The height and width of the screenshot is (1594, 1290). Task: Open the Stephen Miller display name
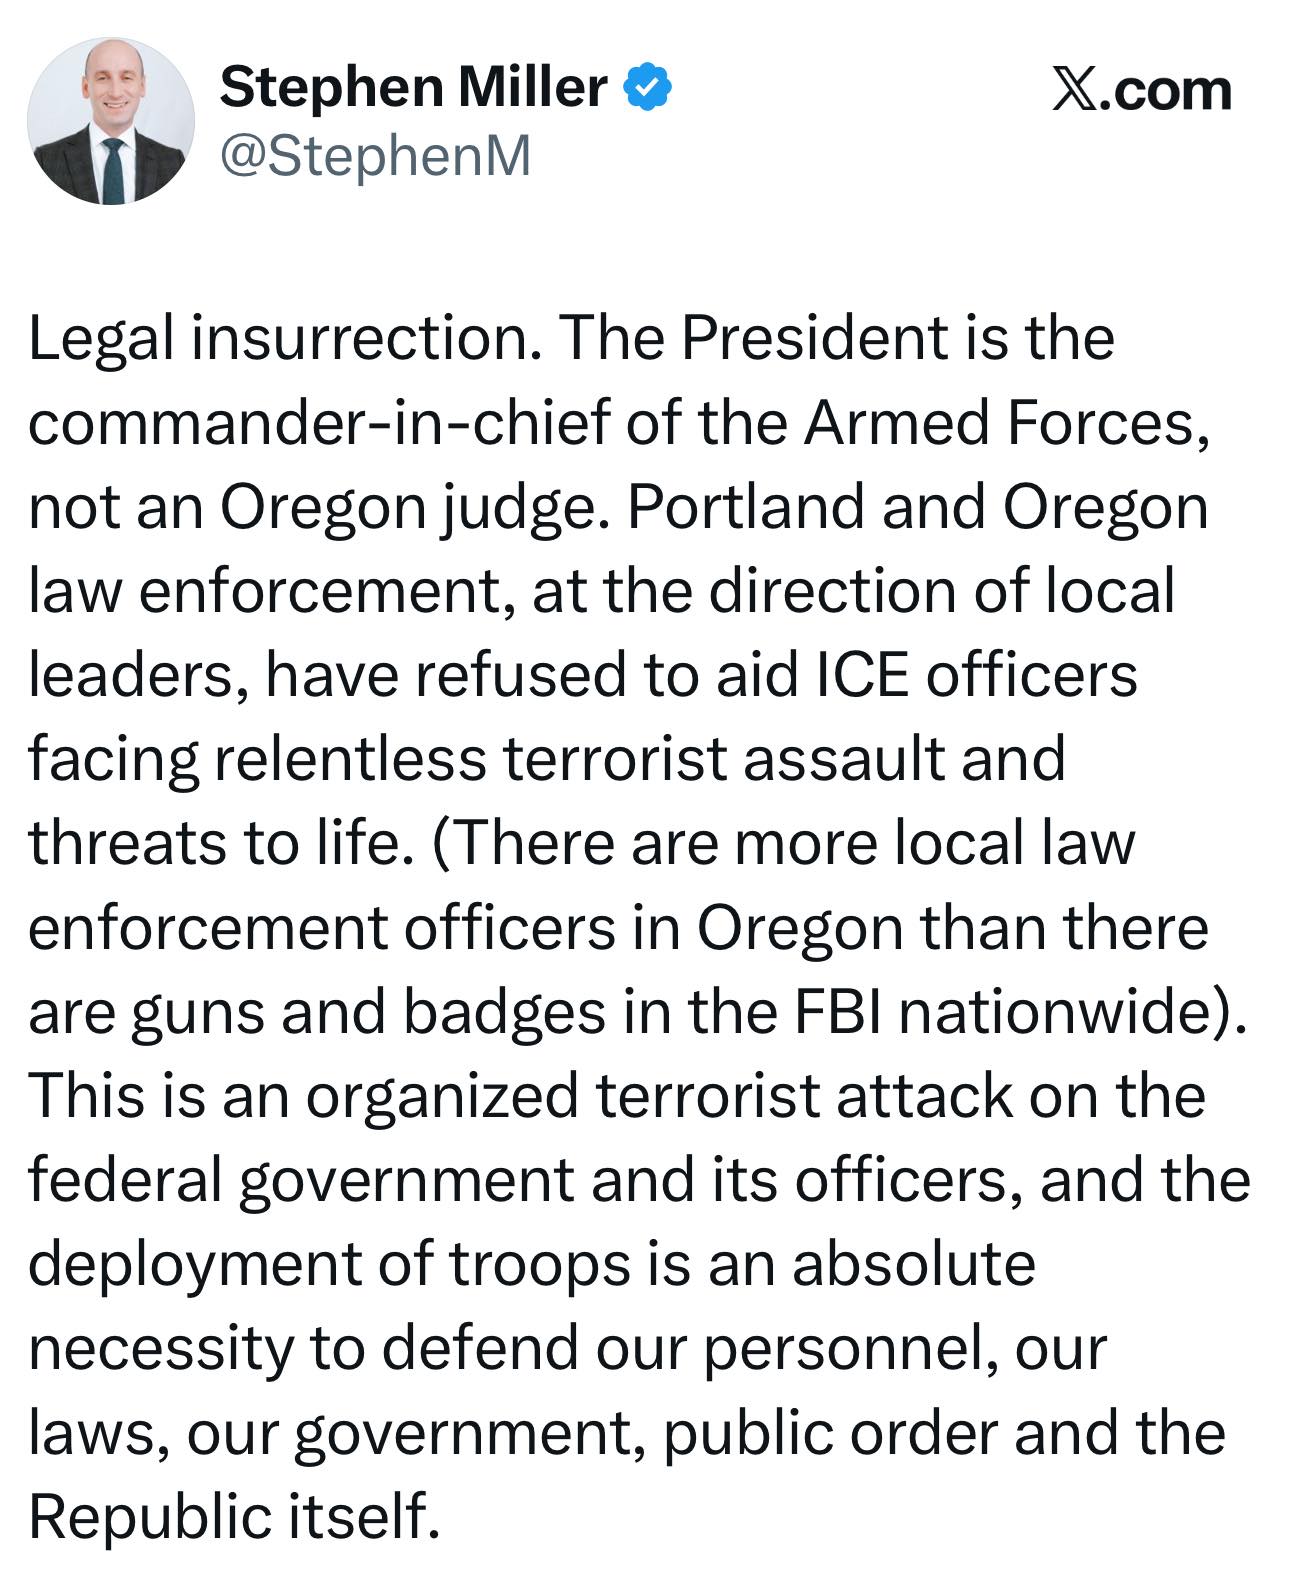coord(412,87)
